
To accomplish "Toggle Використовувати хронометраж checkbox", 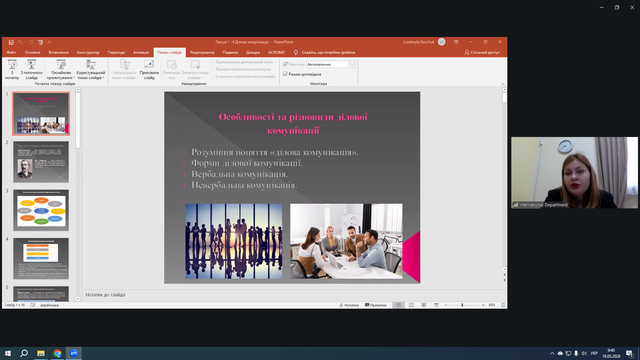I will click(x=213, y=69).
